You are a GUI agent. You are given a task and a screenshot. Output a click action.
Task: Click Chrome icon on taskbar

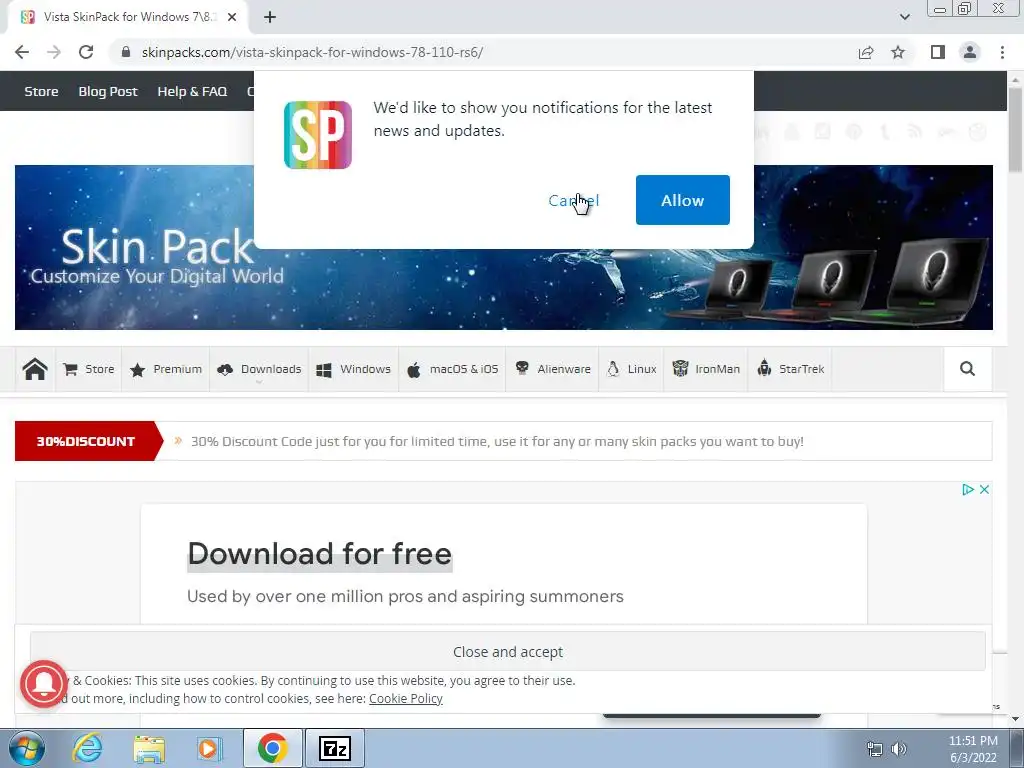click(272, 748)
